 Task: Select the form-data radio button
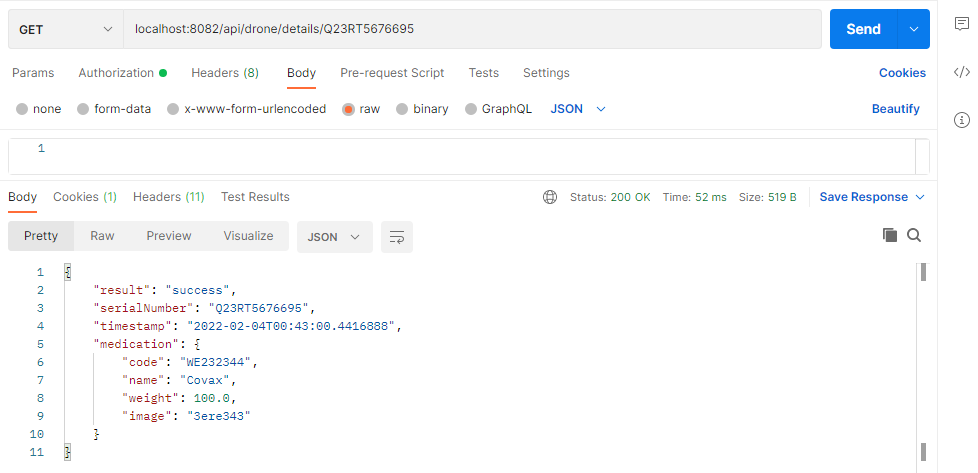click(83, 109)
